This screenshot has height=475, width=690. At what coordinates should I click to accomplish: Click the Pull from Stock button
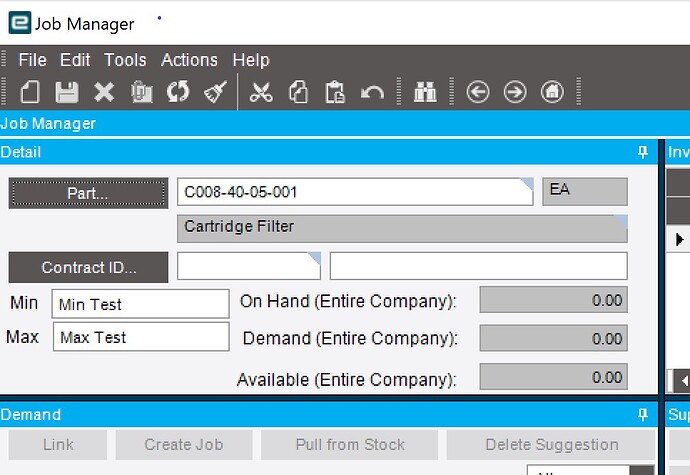pyautogui.click(x=350, y=445)
